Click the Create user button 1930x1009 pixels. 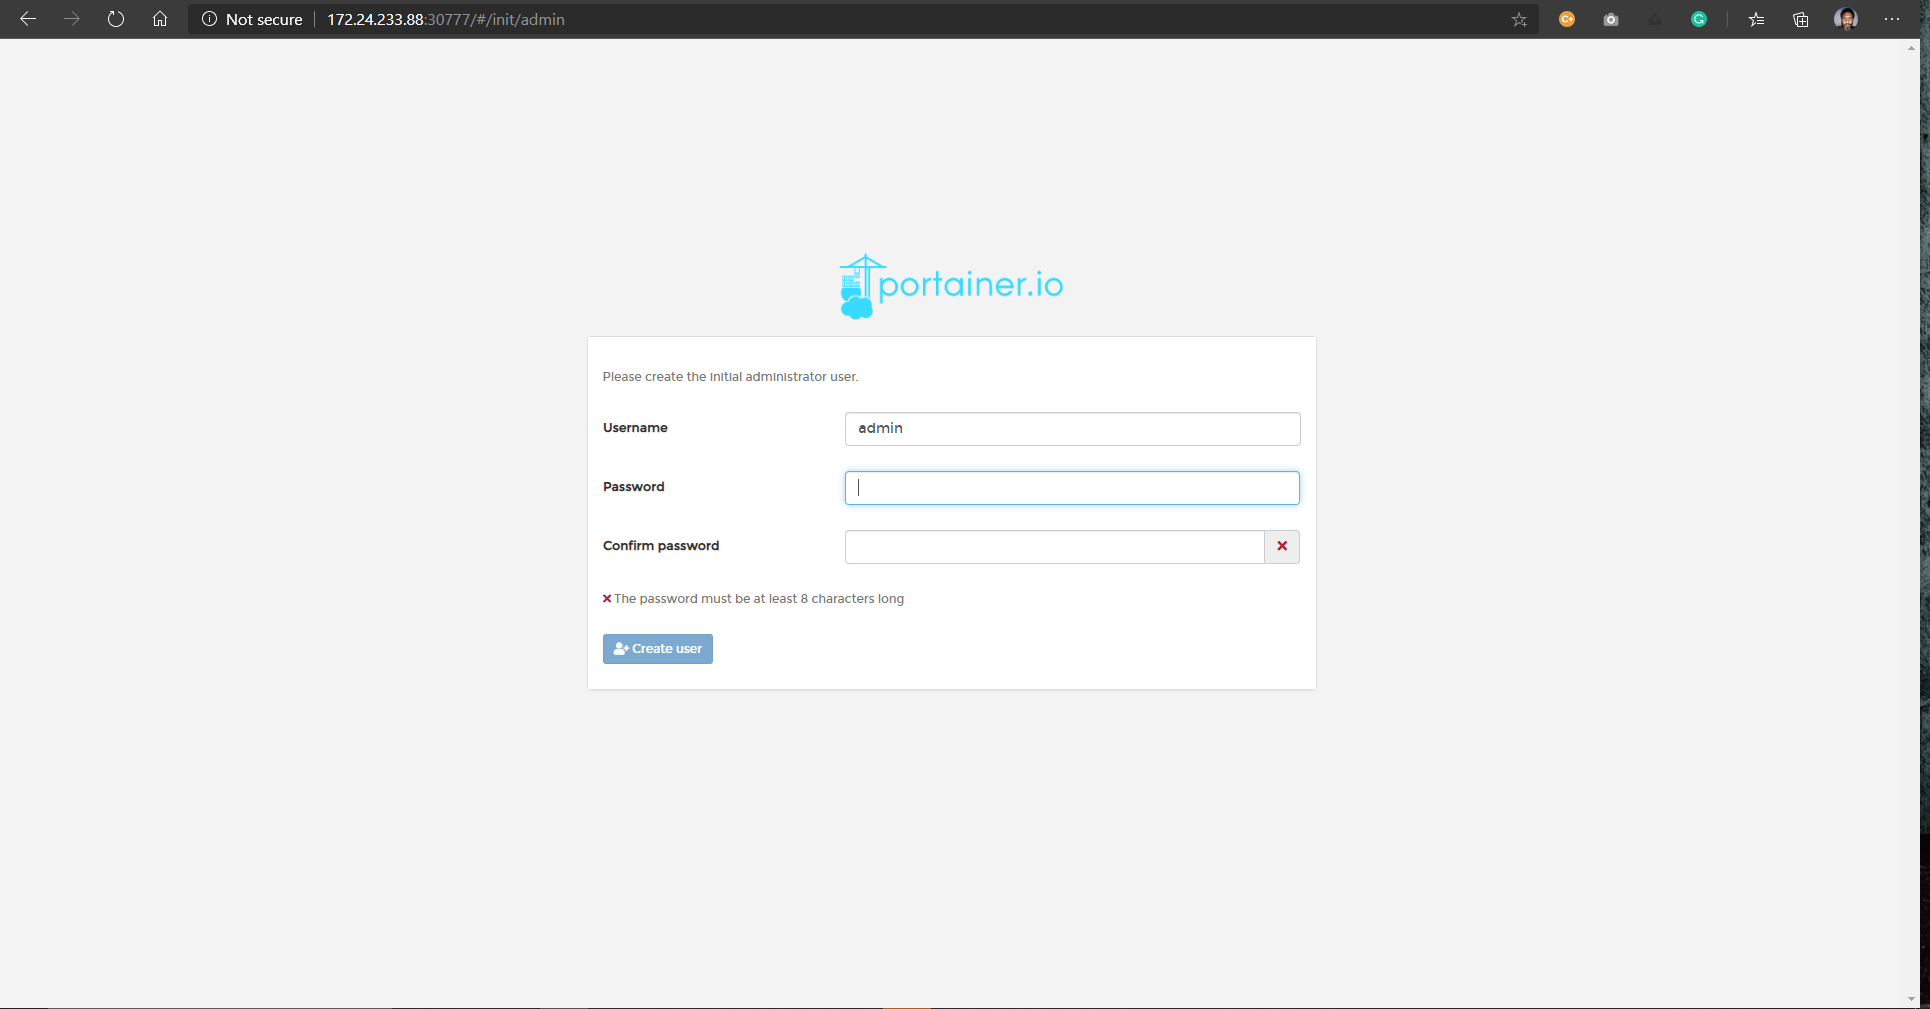[658, 649]
